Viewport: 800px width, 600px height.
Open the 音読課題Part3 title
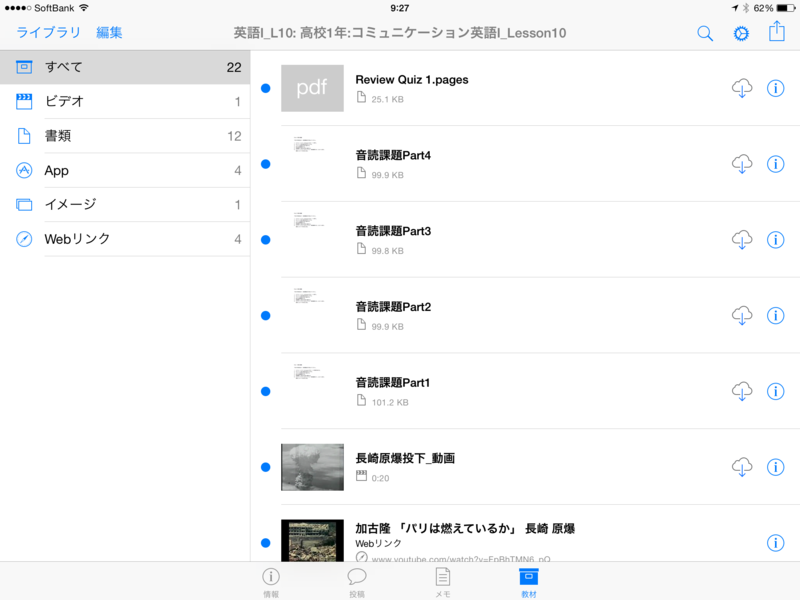393,231
